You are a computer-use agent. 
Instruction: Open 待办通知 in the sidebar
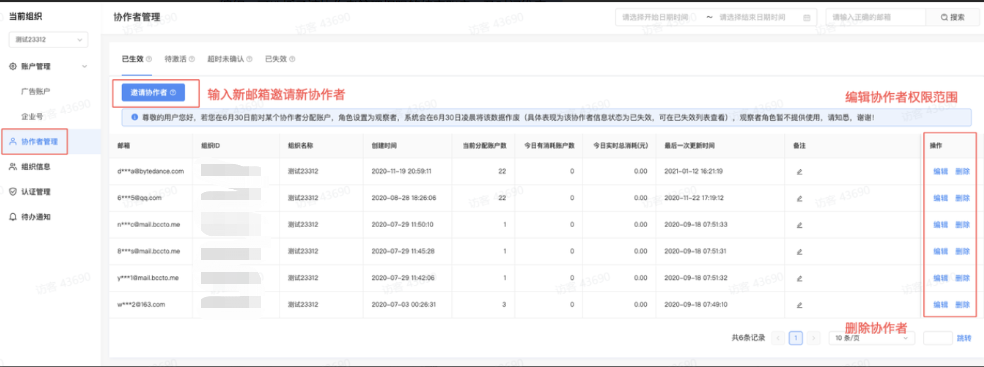(x=35, y=217)
